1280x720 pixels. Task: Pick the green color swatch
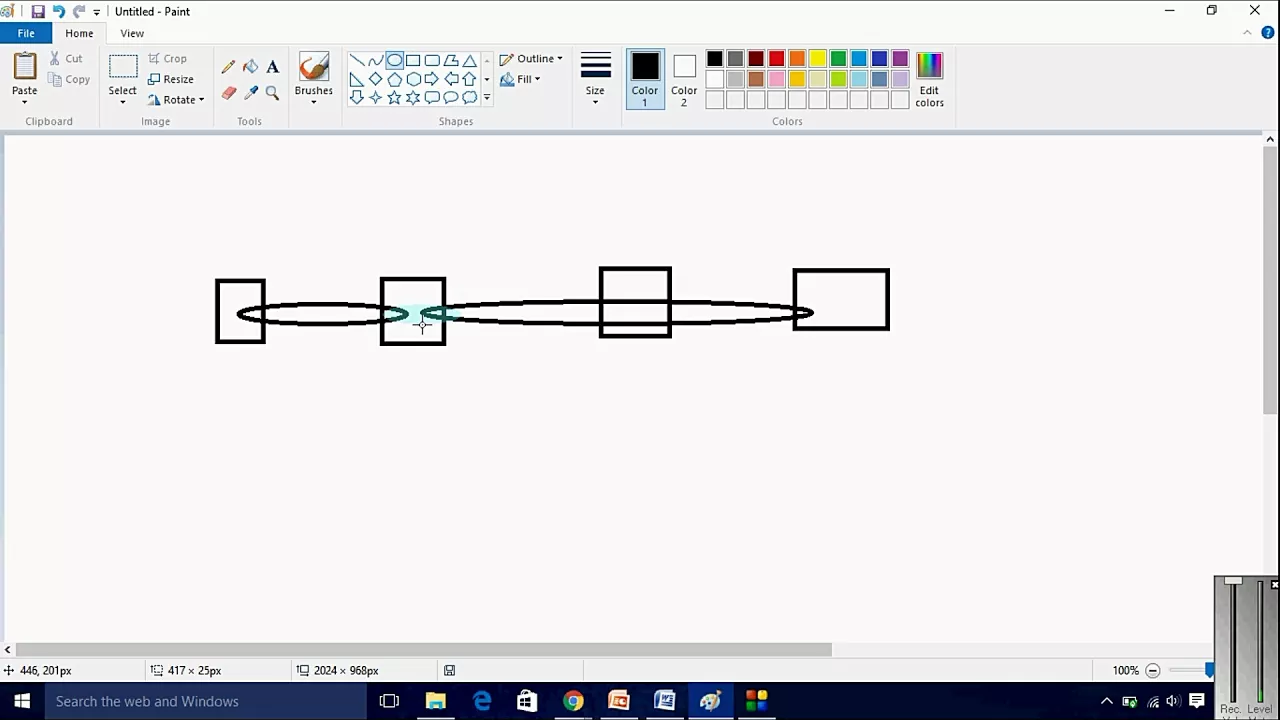point(838,59)
